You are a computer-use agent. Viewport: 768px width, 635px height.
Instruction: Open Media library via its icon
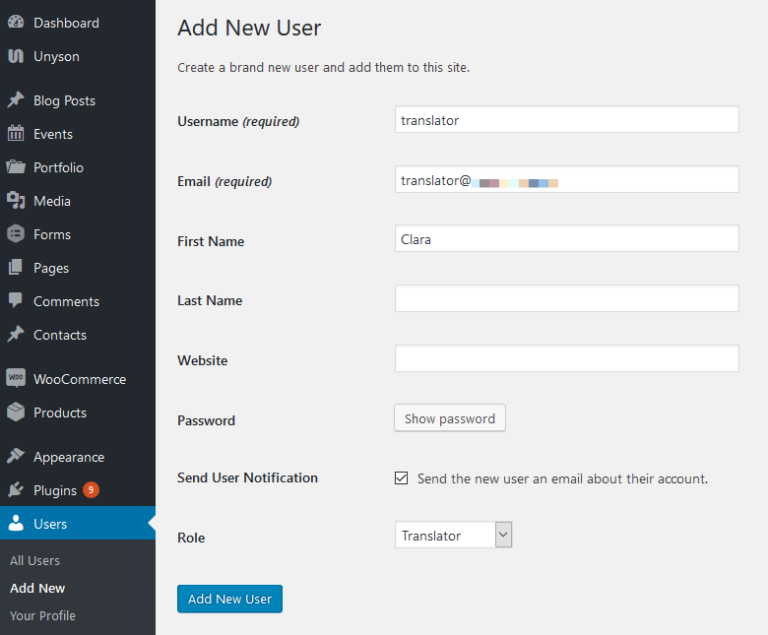point(16,201)
